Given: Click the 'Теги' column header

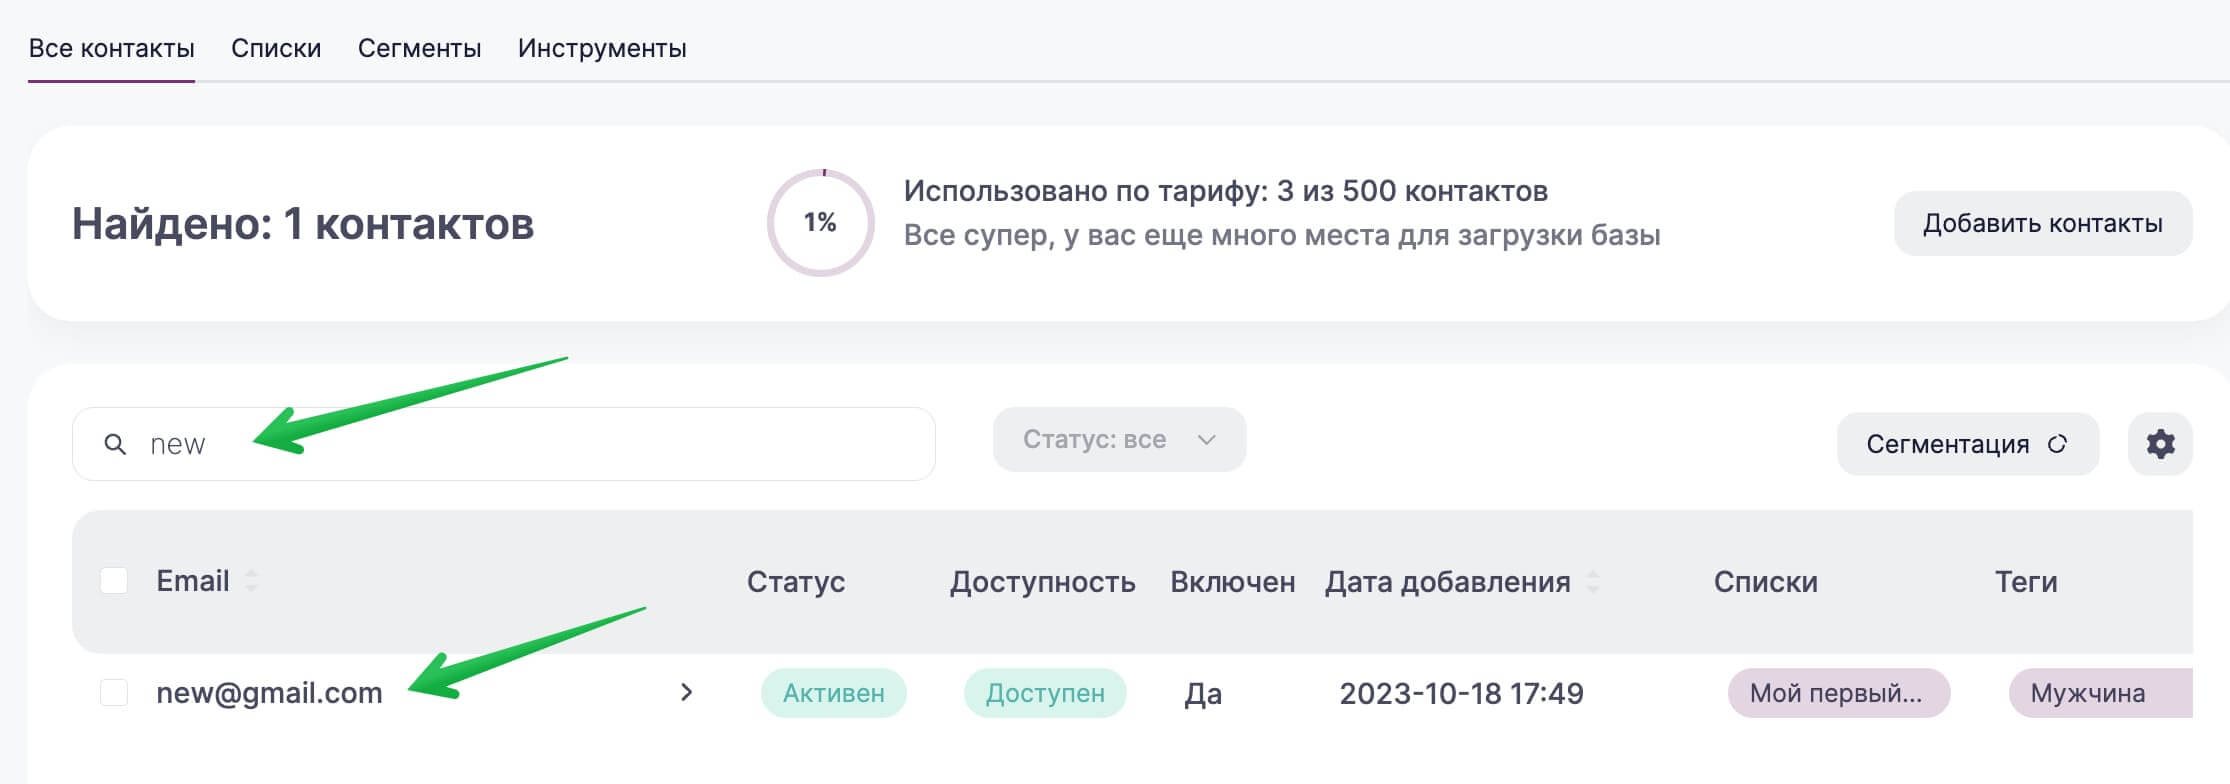Looking at the screenshot, I should pyautogui.click(x=2026, y=581).
